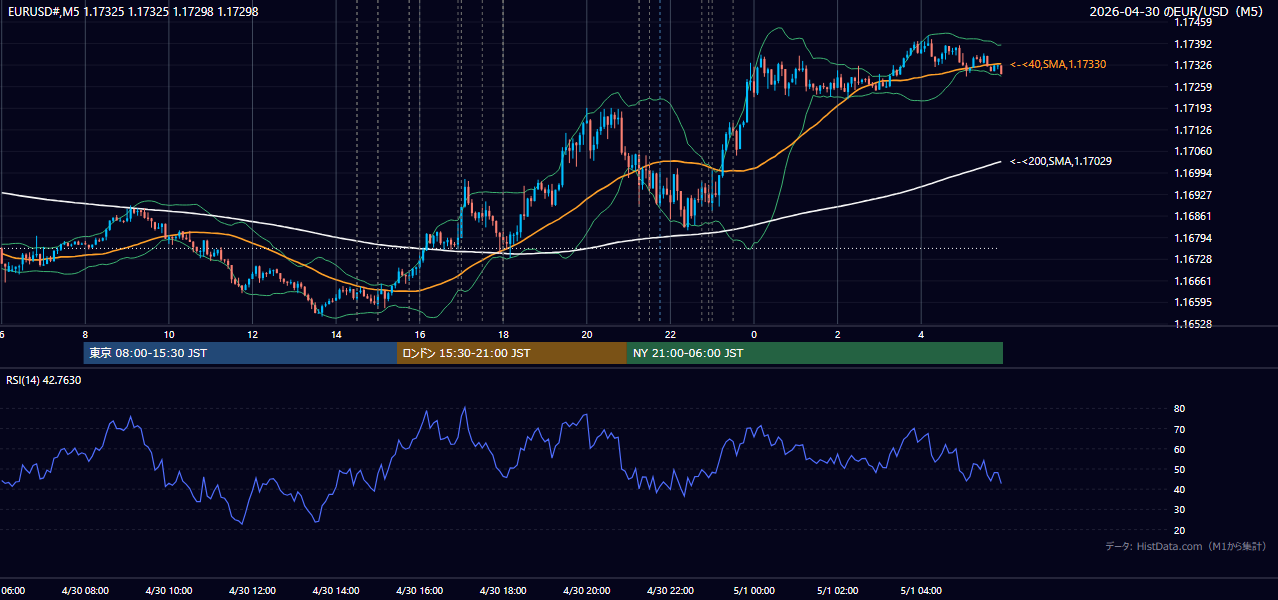The width and height of the screenshot is (1278, 600).
Task: Click price axis label 1.17459
Action: (x=1193, y=22)
